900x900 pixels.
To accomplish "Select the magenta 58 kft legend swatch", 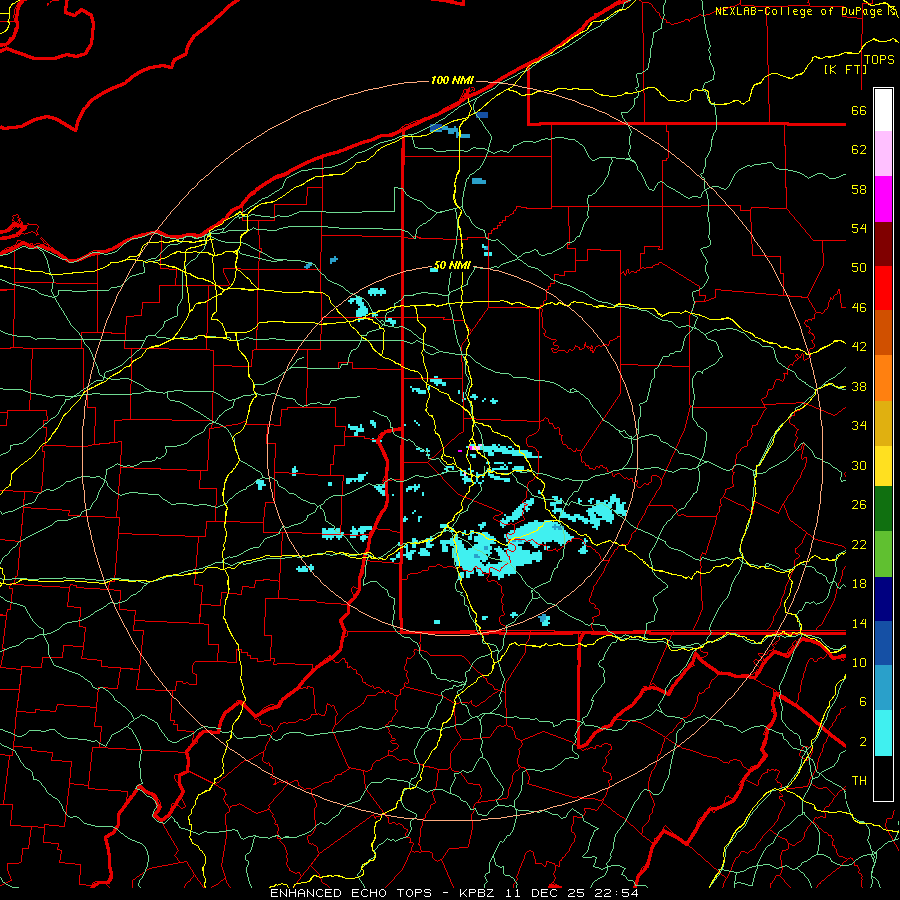I will [883, 199].
